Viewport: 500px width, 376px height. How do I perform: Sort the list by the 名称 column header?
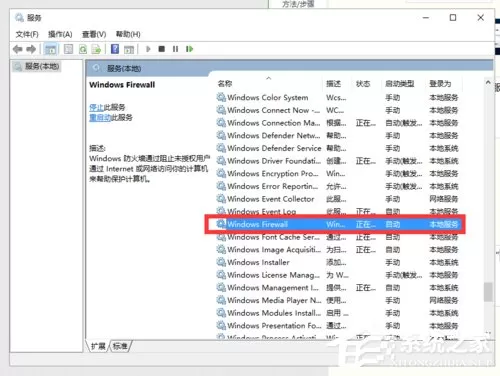(x=225, y=84)
